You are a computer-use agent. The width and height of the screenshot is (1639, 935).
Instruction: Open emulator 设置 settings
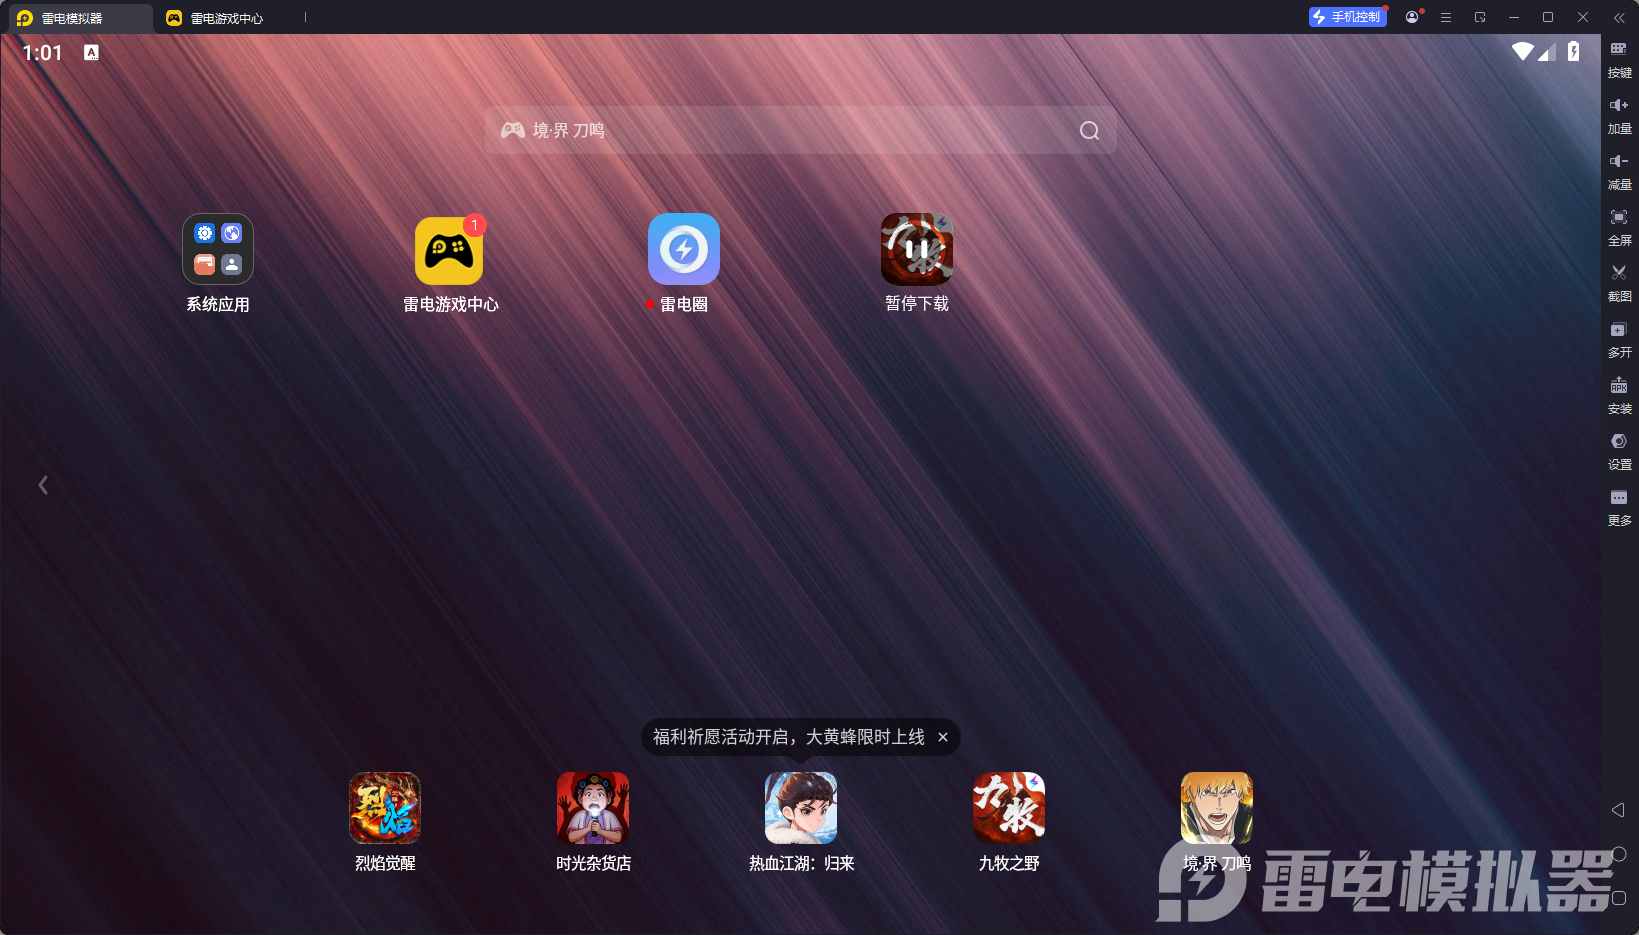click(1619, 452)
